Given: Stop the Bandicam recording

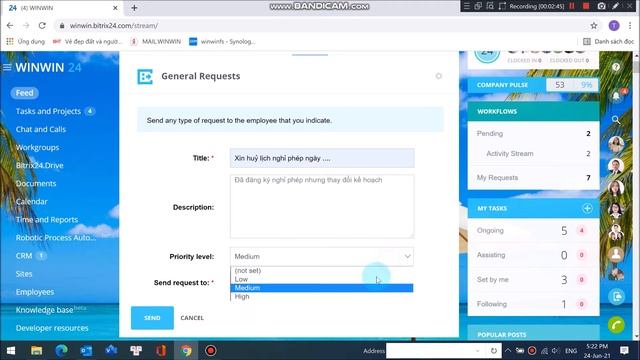Looking at the screenshot, I should click(586, 6).
